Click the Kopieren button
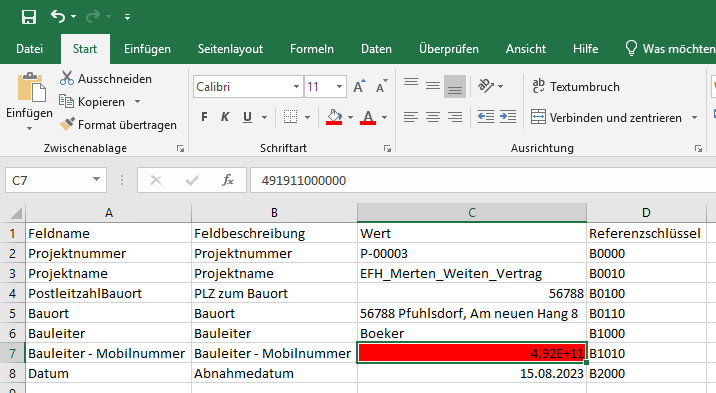The height and width of the screenshot is (393, 716). pyautogui.click(x=93, y=101)
